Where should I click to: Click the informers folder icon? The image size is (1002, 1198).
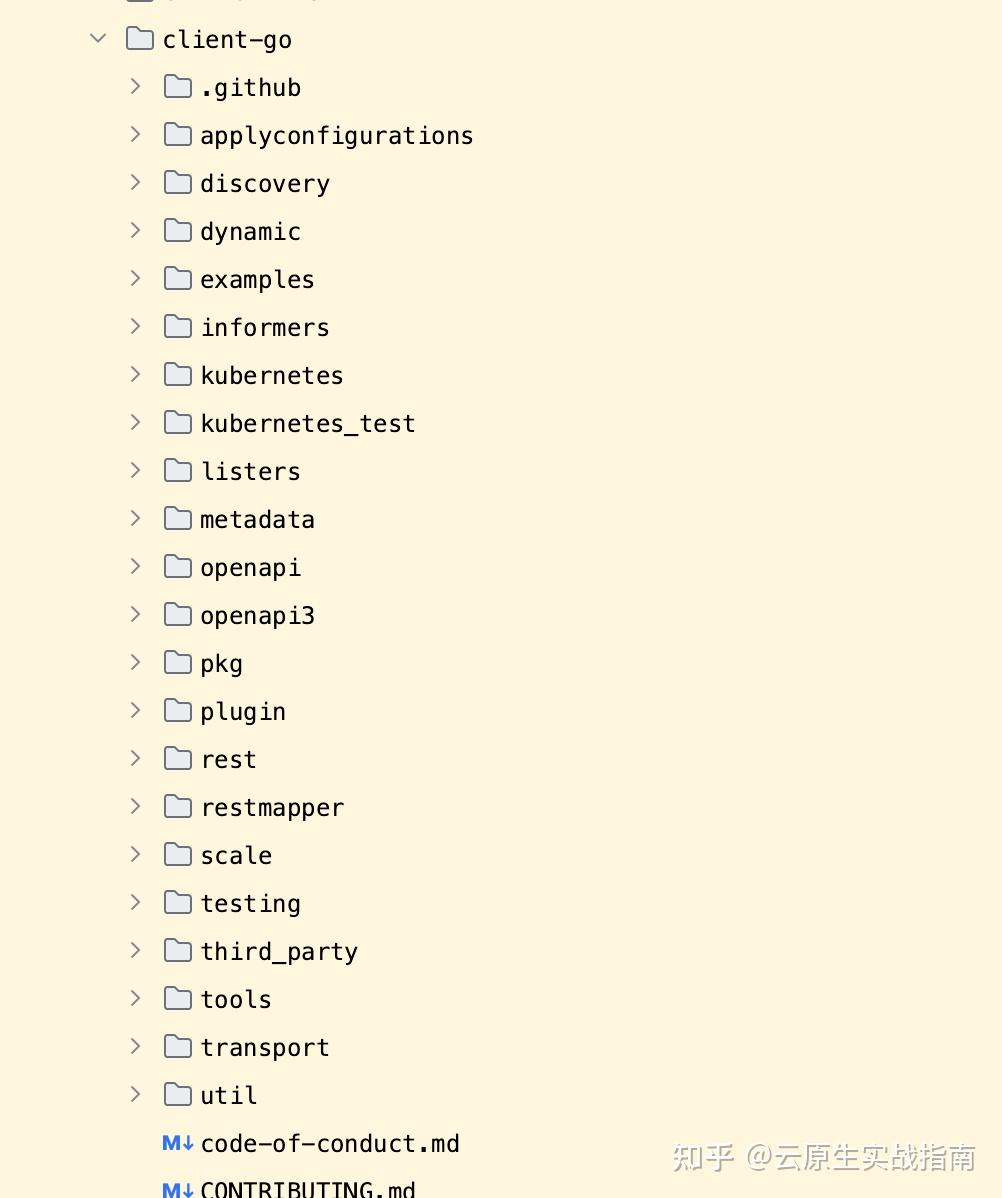177,326
